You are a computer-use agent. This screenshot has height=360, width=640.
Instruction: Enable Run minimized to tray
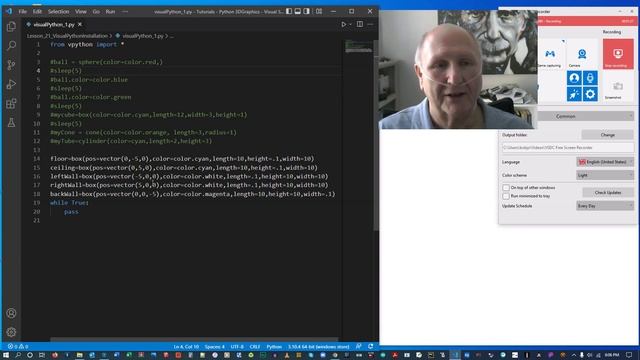(x=506, y=196)
